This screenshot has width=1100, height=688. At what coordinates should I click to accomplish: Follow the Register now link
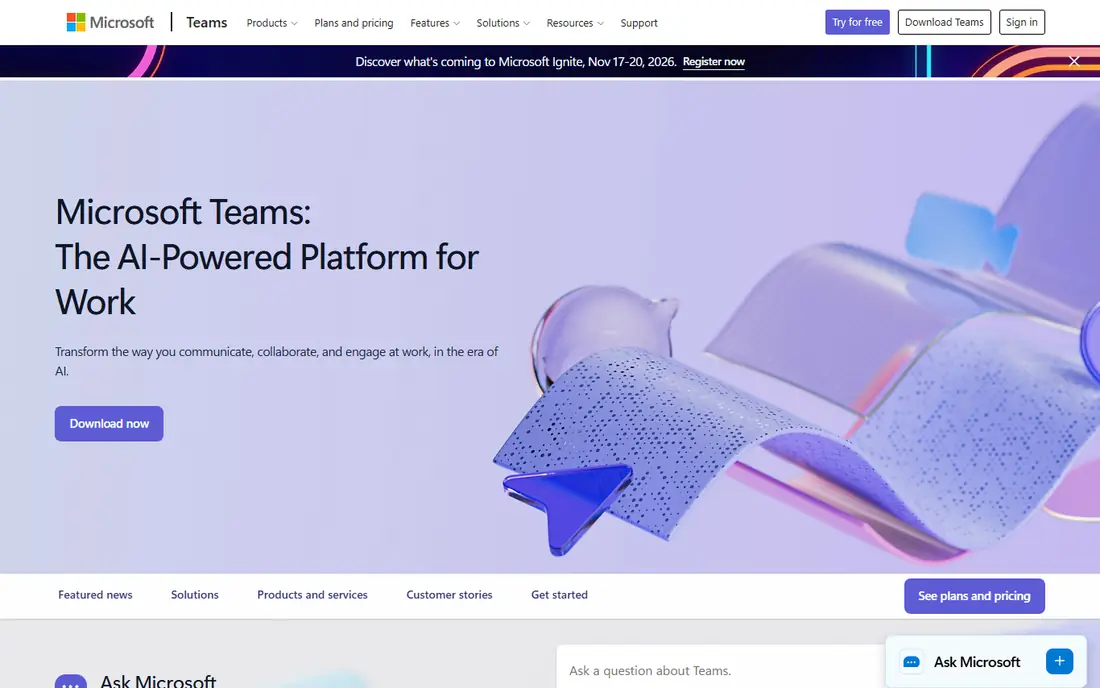tap(713, 62)
